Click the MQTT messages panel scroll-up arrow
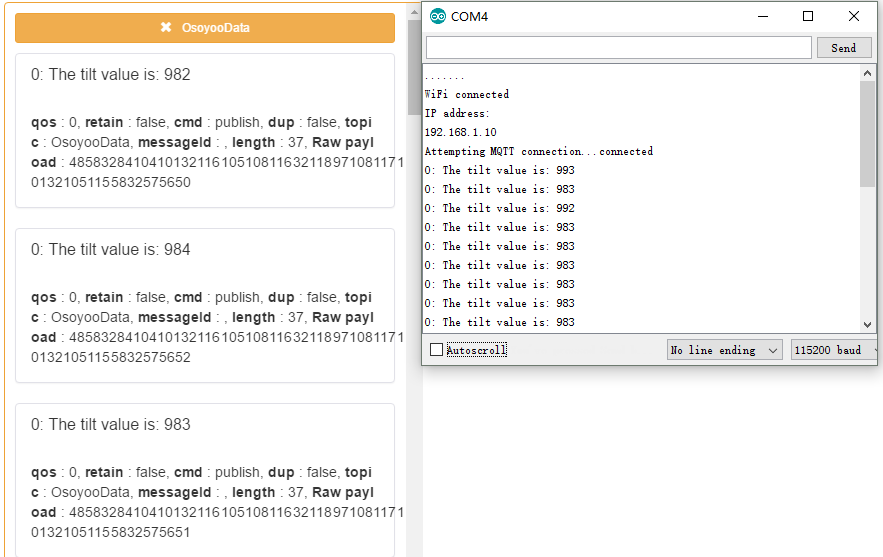Image resolution: width=883 pixels, height=557 pixels. pyautogui.click(x=414, y=12)
